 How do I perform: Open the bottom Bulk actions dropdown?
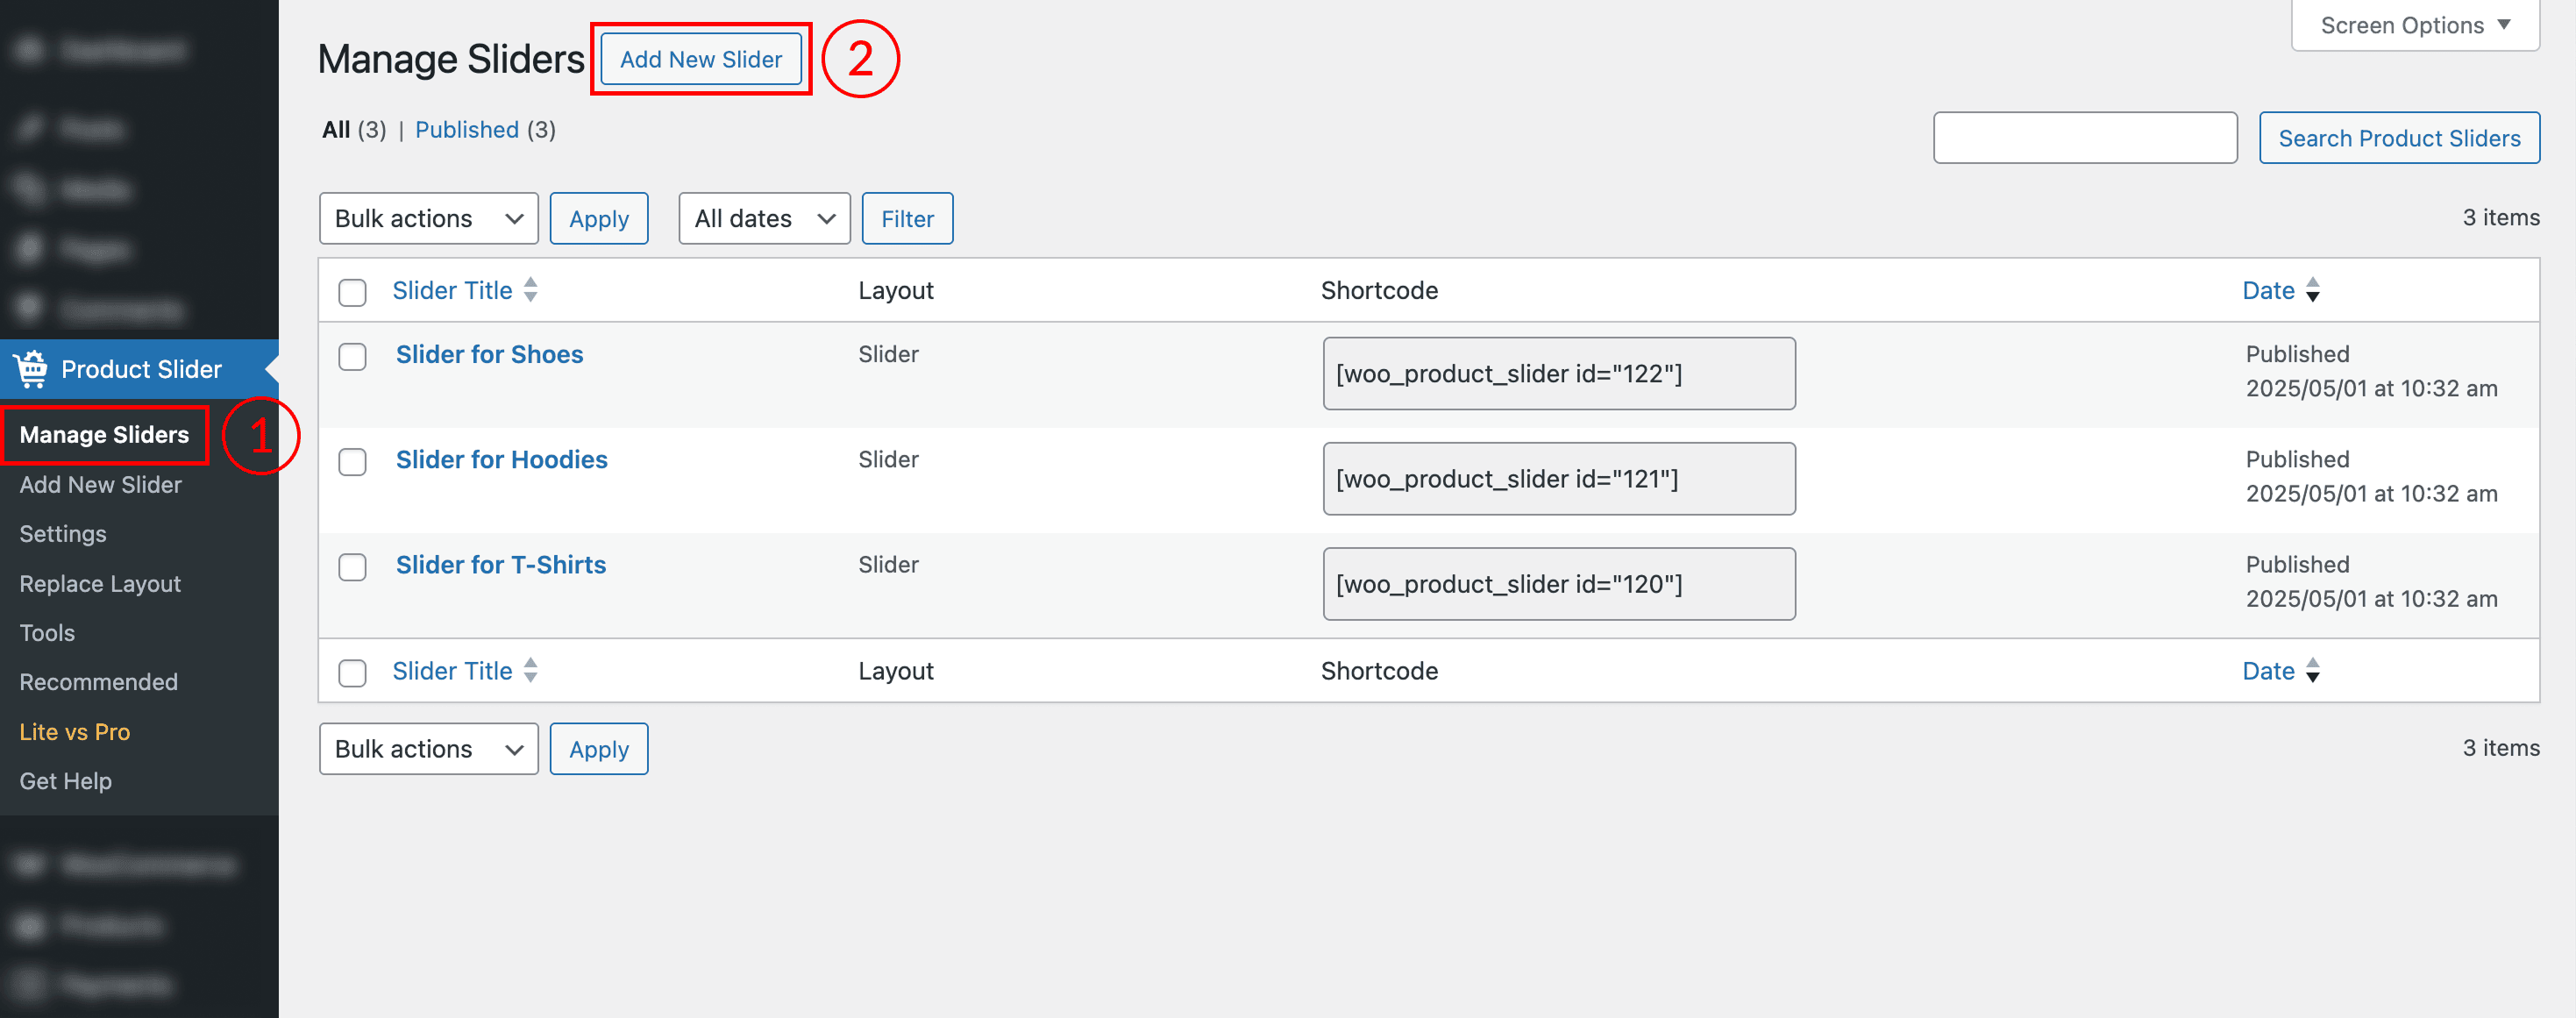point(428,749)
